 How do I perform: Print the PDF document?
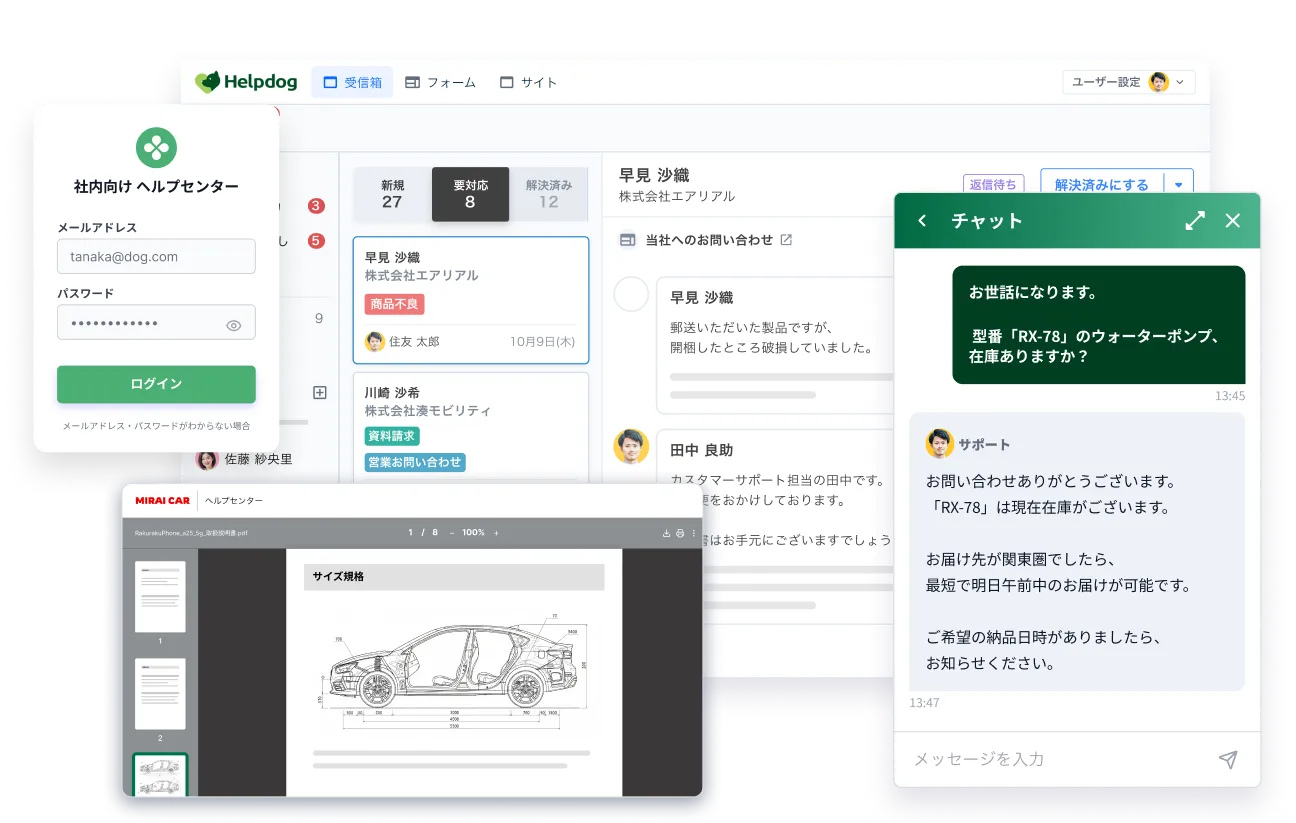coord(680,533)
